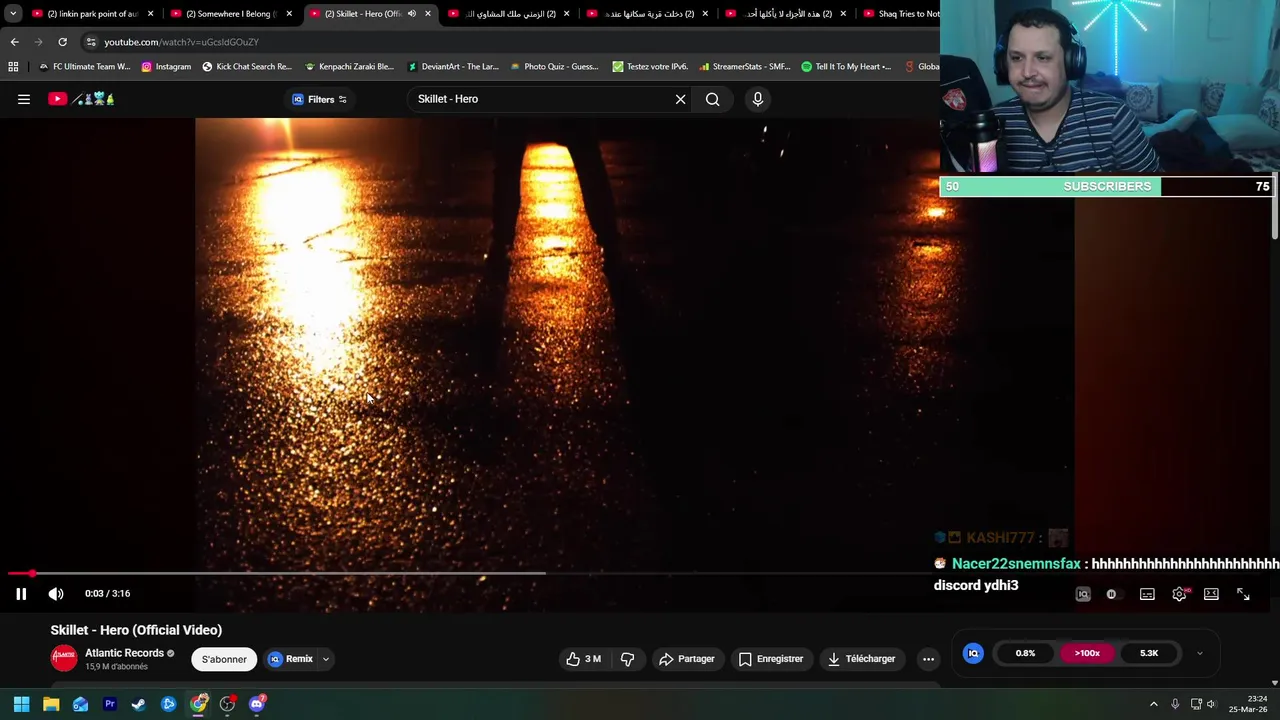Switch to theater mode
The width and height of the screenshot is (1280, 720).
click(1211, 594)
